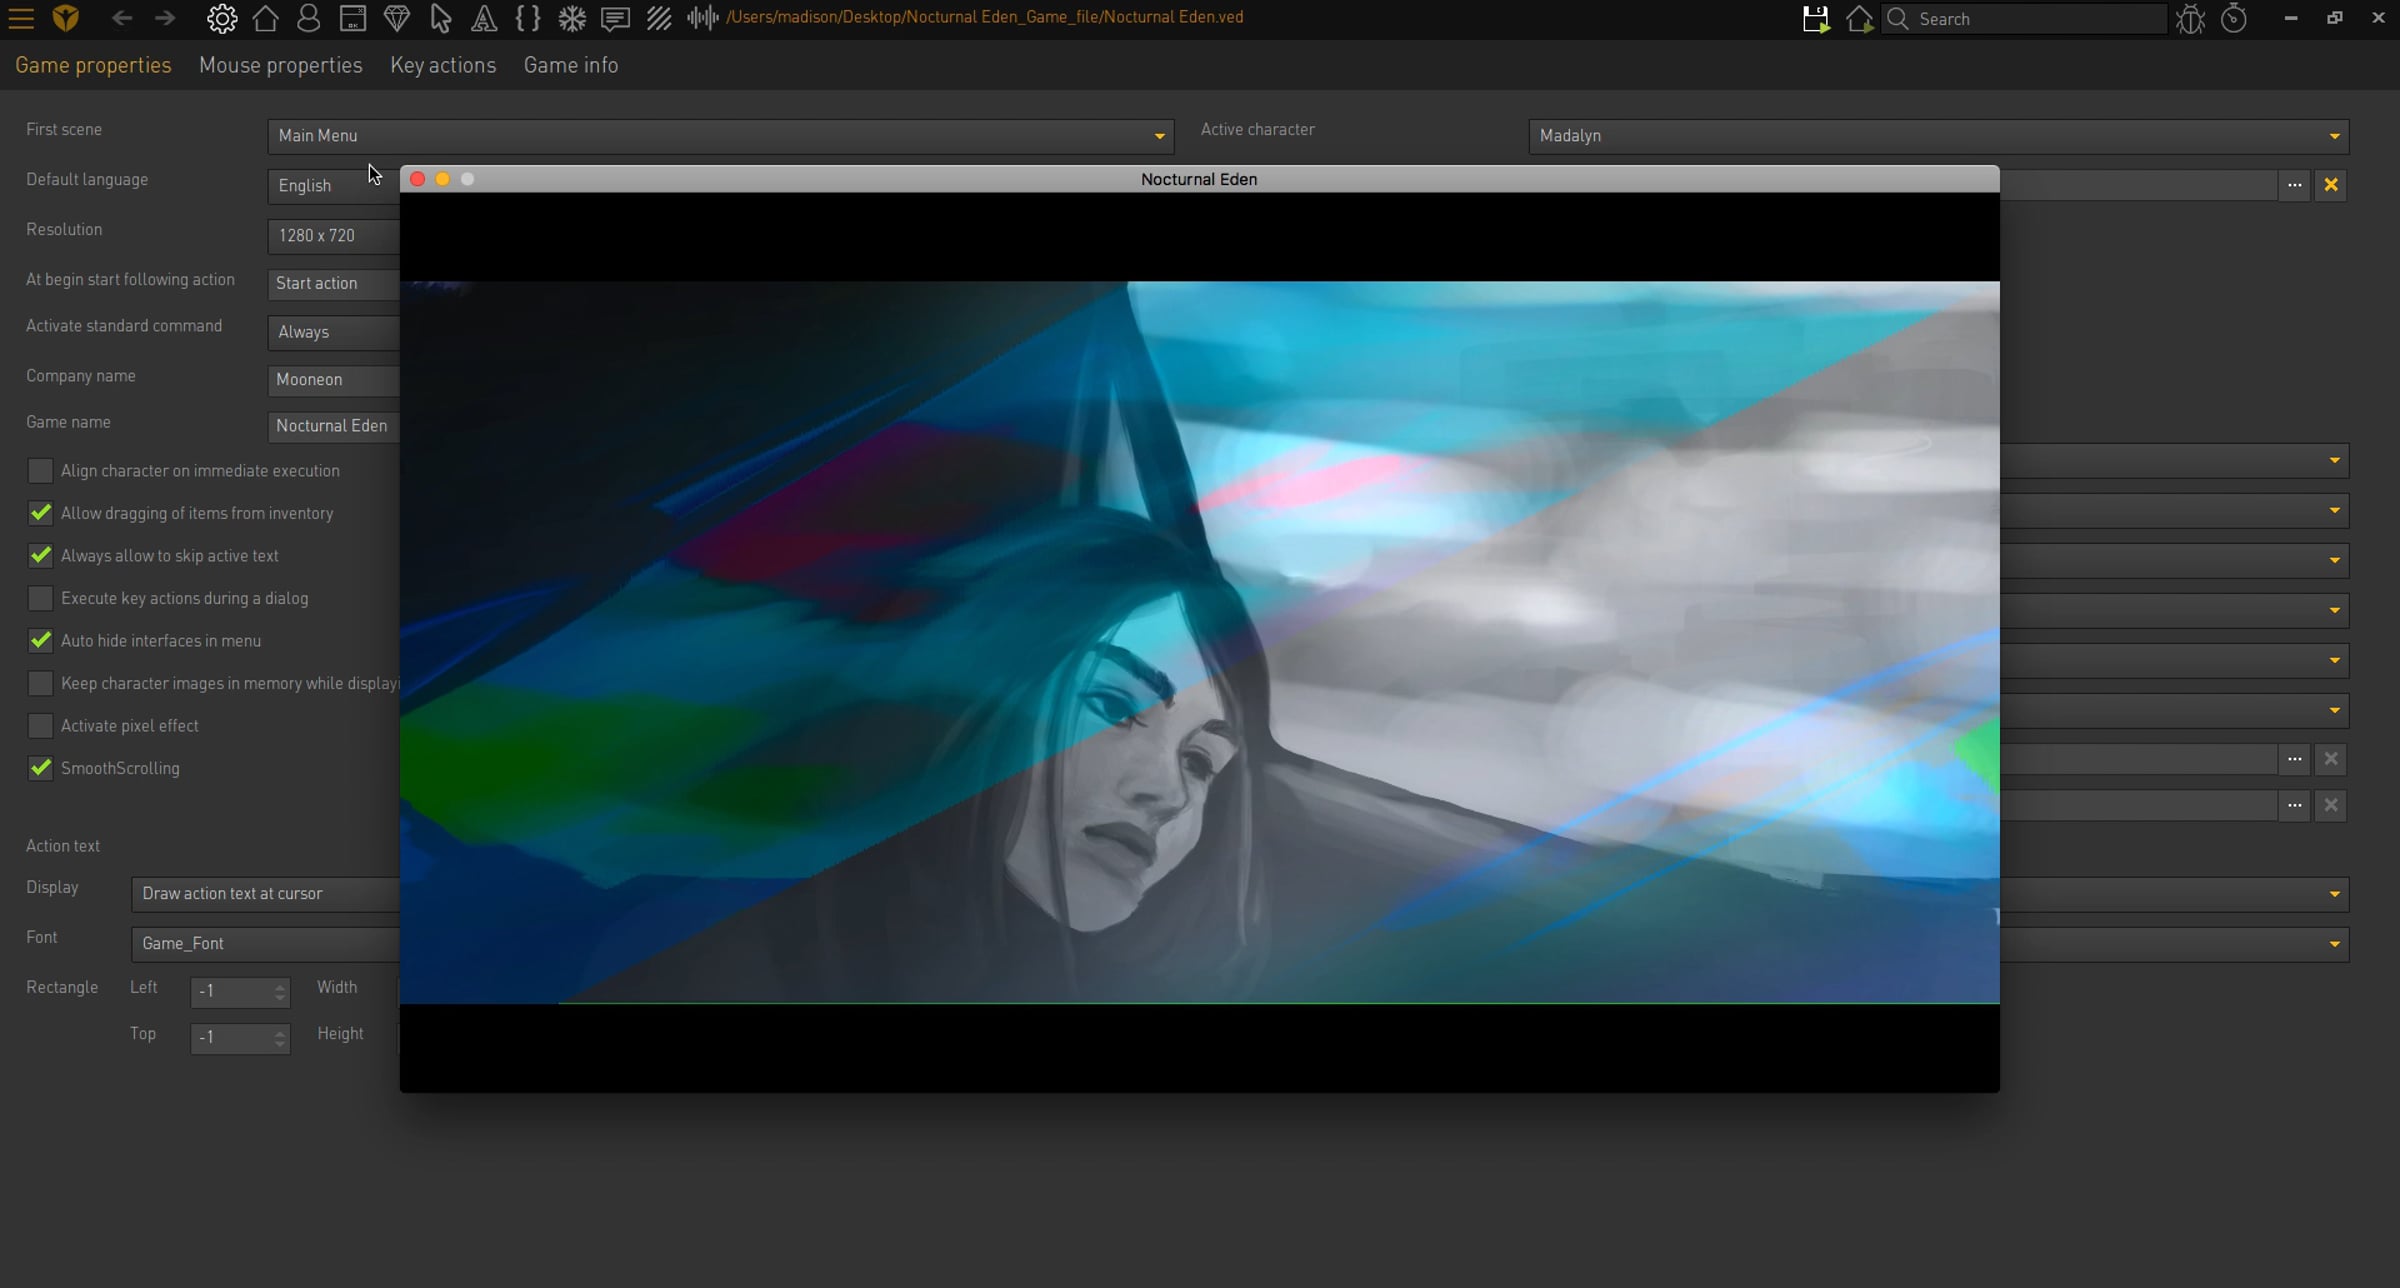Image resolution: width=2400 pixels, height=1288 pixels.
Task: Edit the Game name field
Action: click(334, 426)
